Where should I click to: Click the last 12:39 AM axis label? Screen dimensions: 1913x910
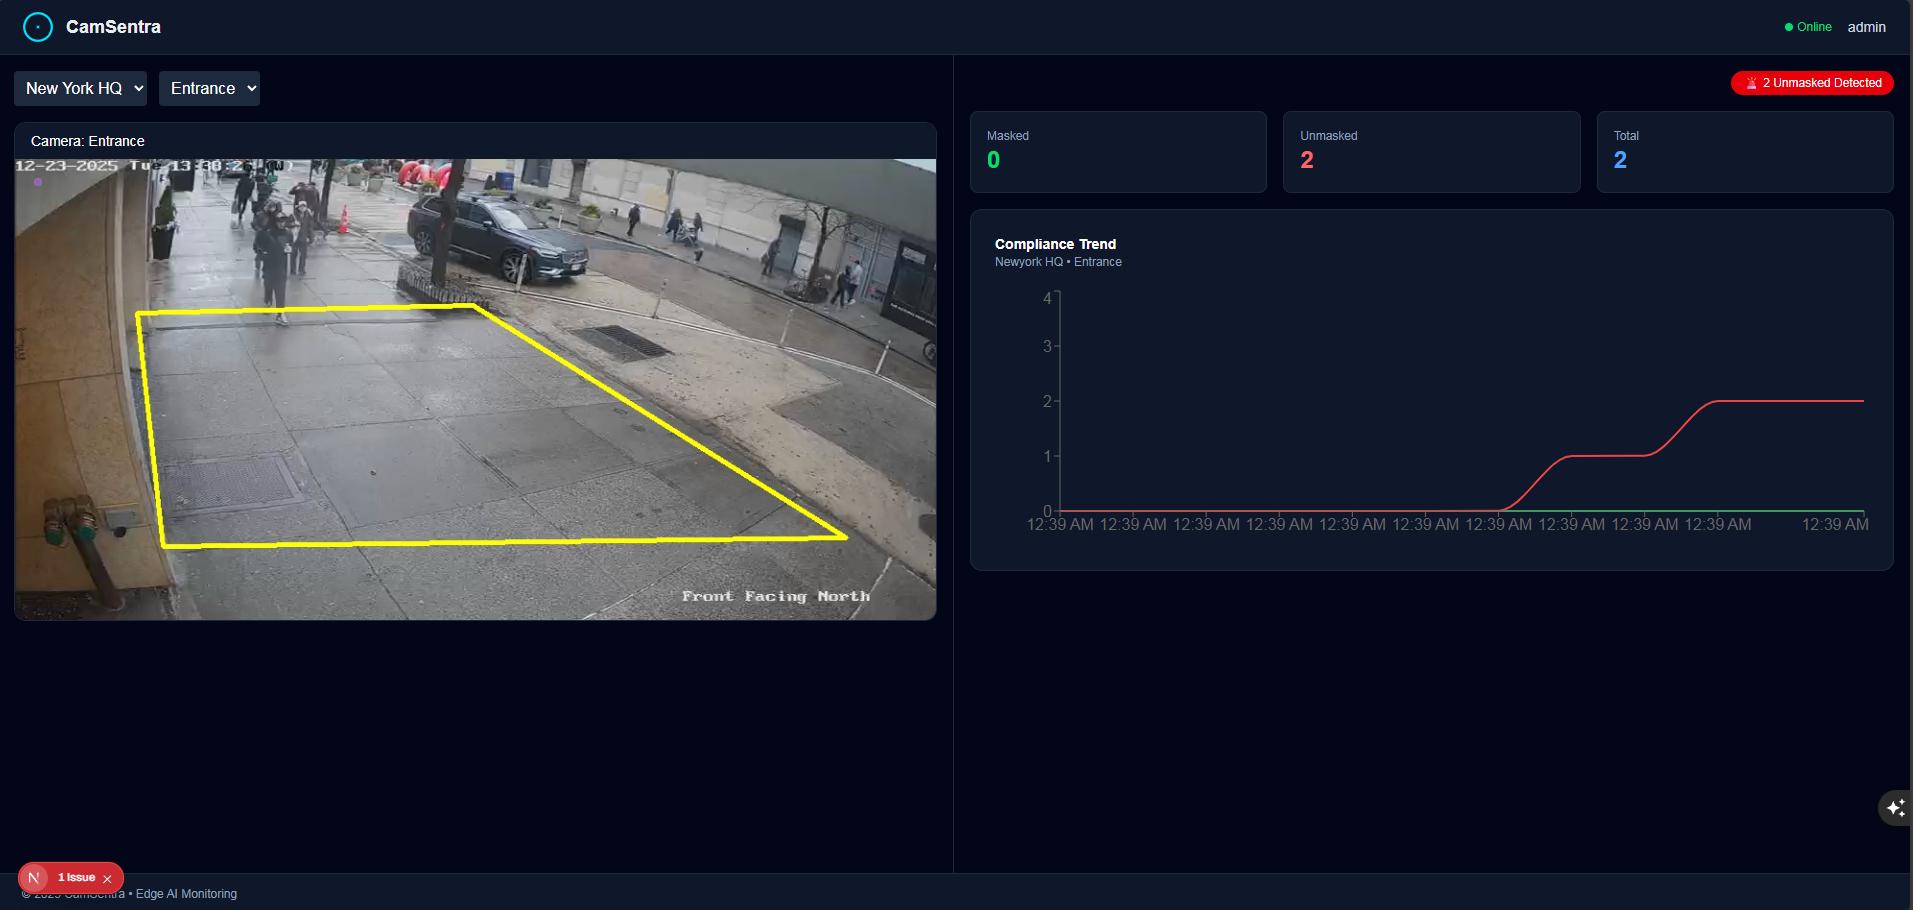click(1835, 524)
